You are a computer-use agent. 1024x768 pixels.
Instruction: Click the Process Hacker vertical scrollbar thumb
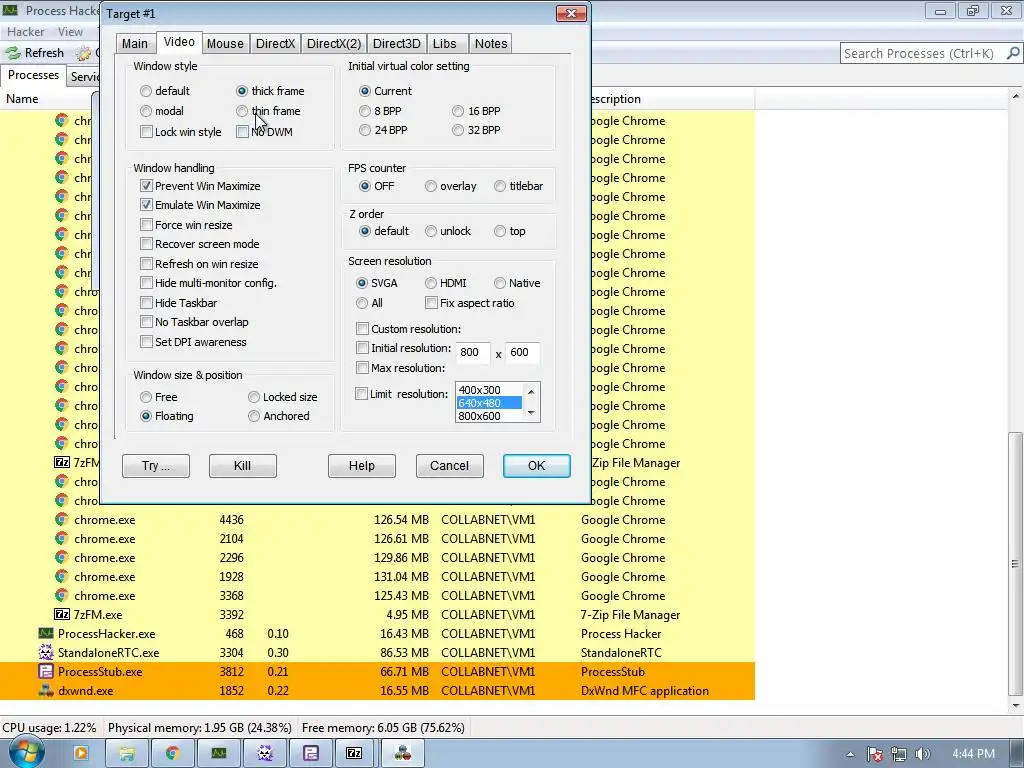[x=1016, y=564]
